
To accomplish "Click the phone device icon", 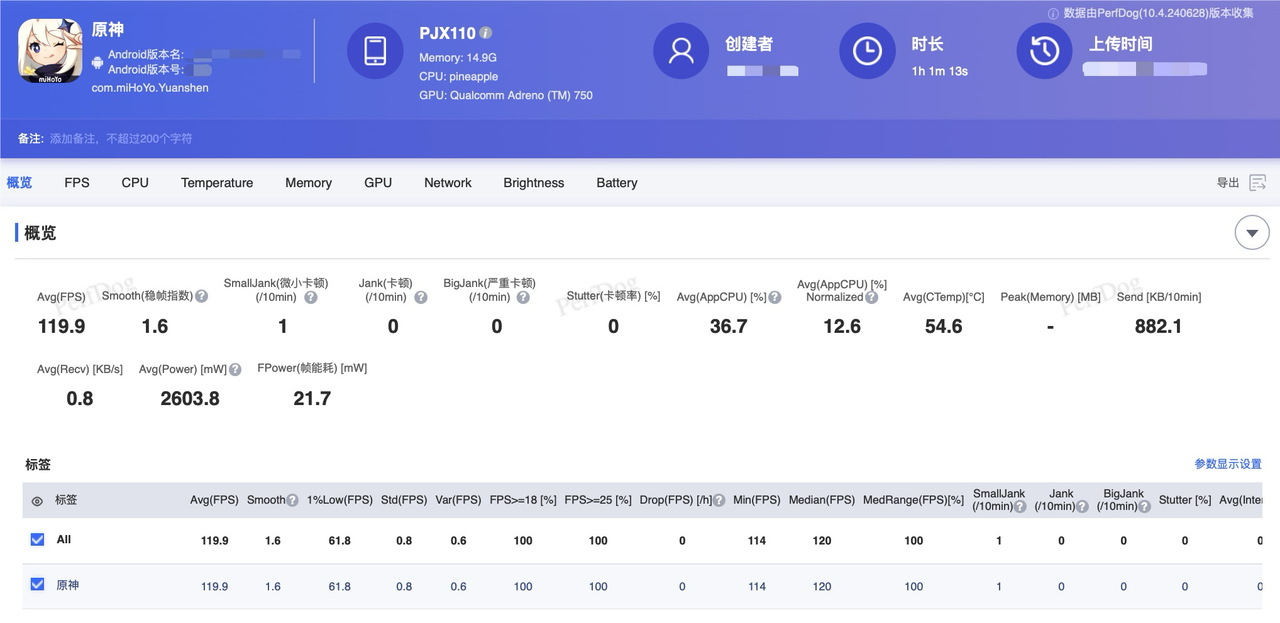I will click(x=375, y=51).
